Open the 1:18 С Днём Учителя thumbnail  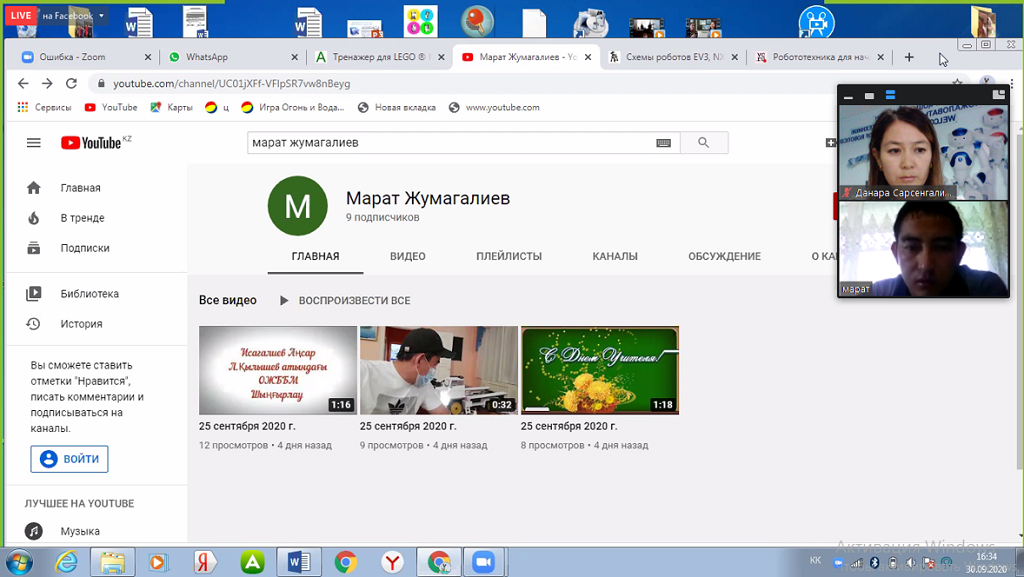[x=600, y=370]
